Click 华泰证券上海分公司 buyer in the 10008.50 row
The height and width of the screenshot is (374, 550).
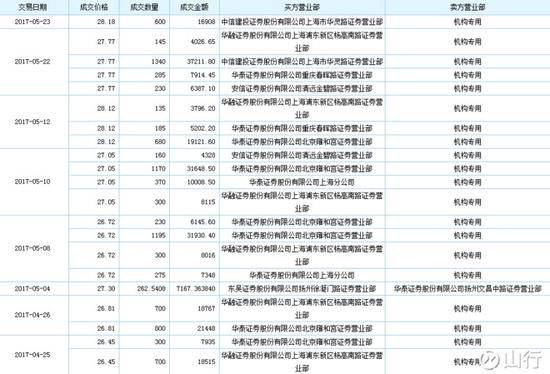tap(302, 182)
